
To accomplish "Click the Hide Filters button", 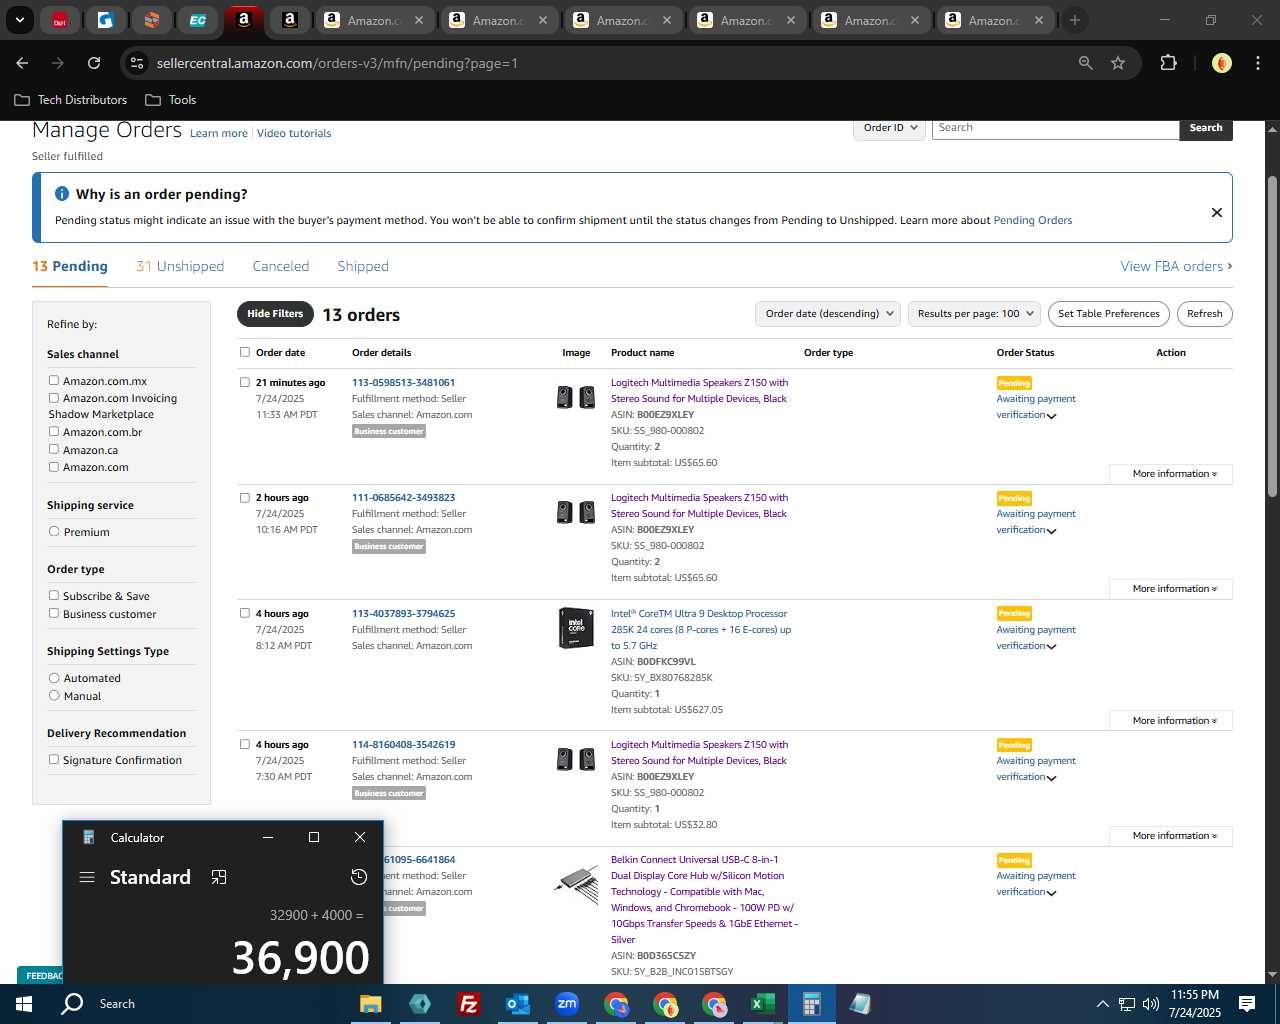I will click(275, 314).
